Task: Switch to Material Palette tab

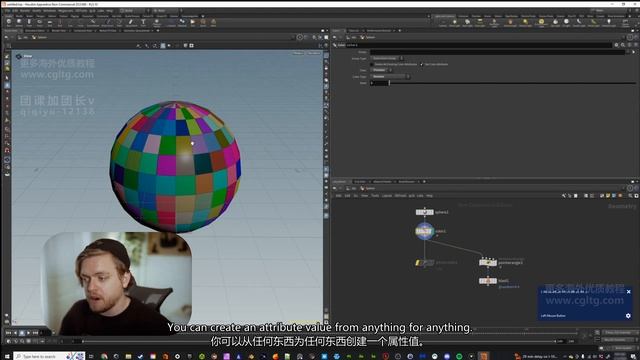Action: pos(382,182)
